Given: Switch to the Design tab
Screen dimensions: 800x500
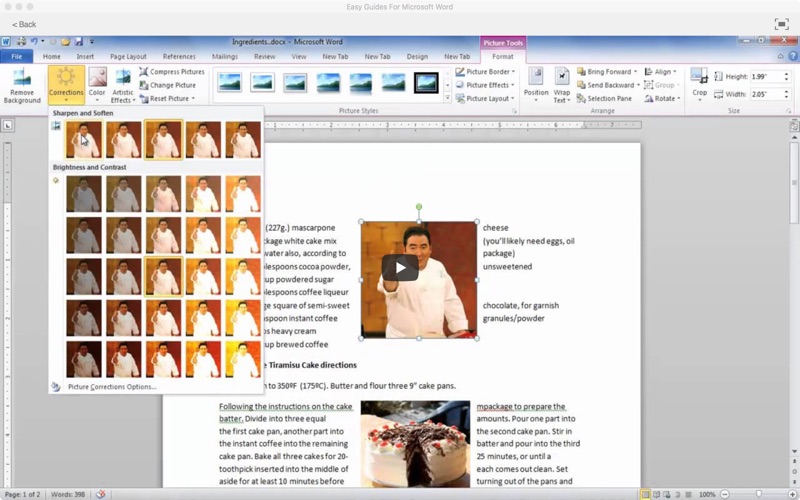Looking at the screenshot, I should [417, 57].
